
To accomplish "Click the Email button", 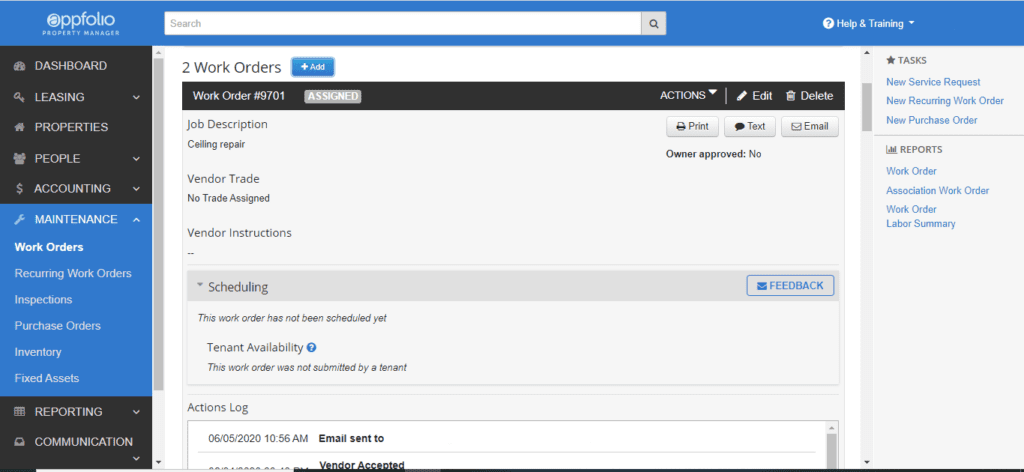I will pyautogui.click(x=810, y=127).
